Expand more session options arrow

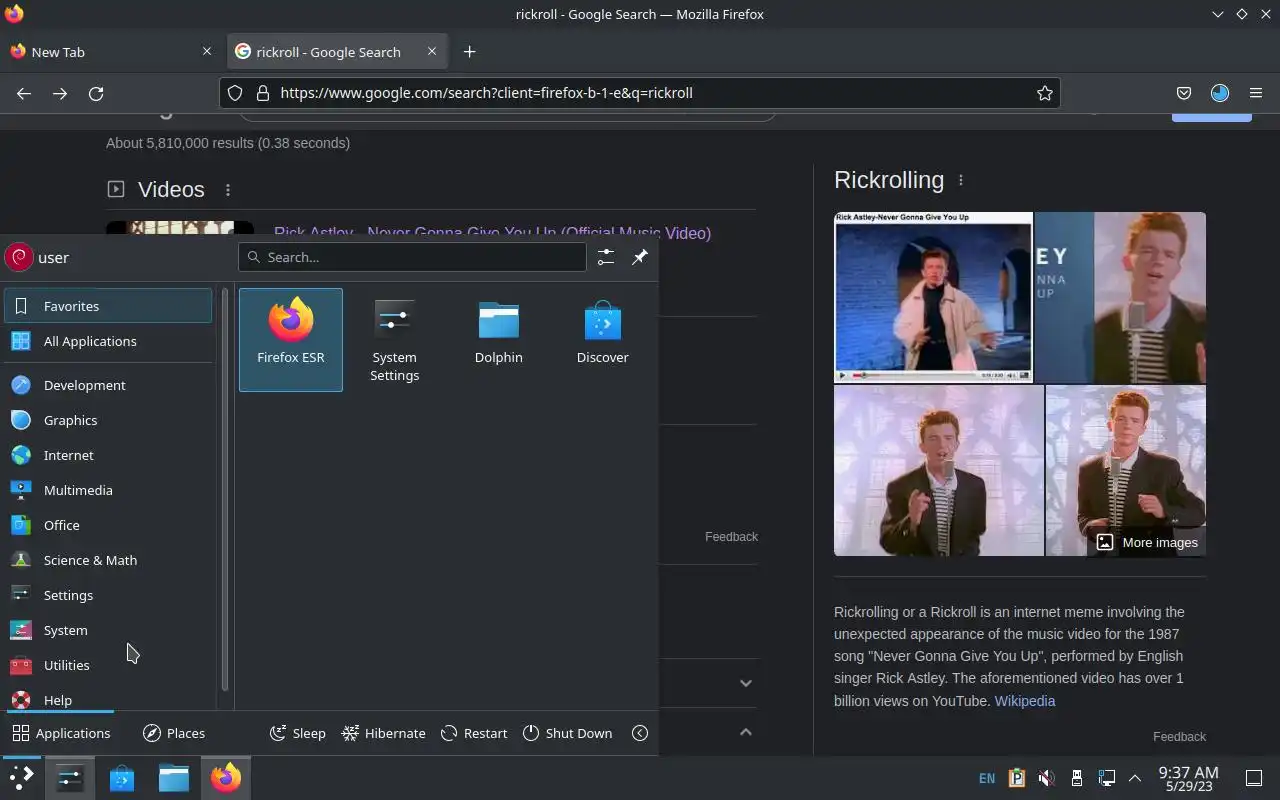tap(640, 733)
